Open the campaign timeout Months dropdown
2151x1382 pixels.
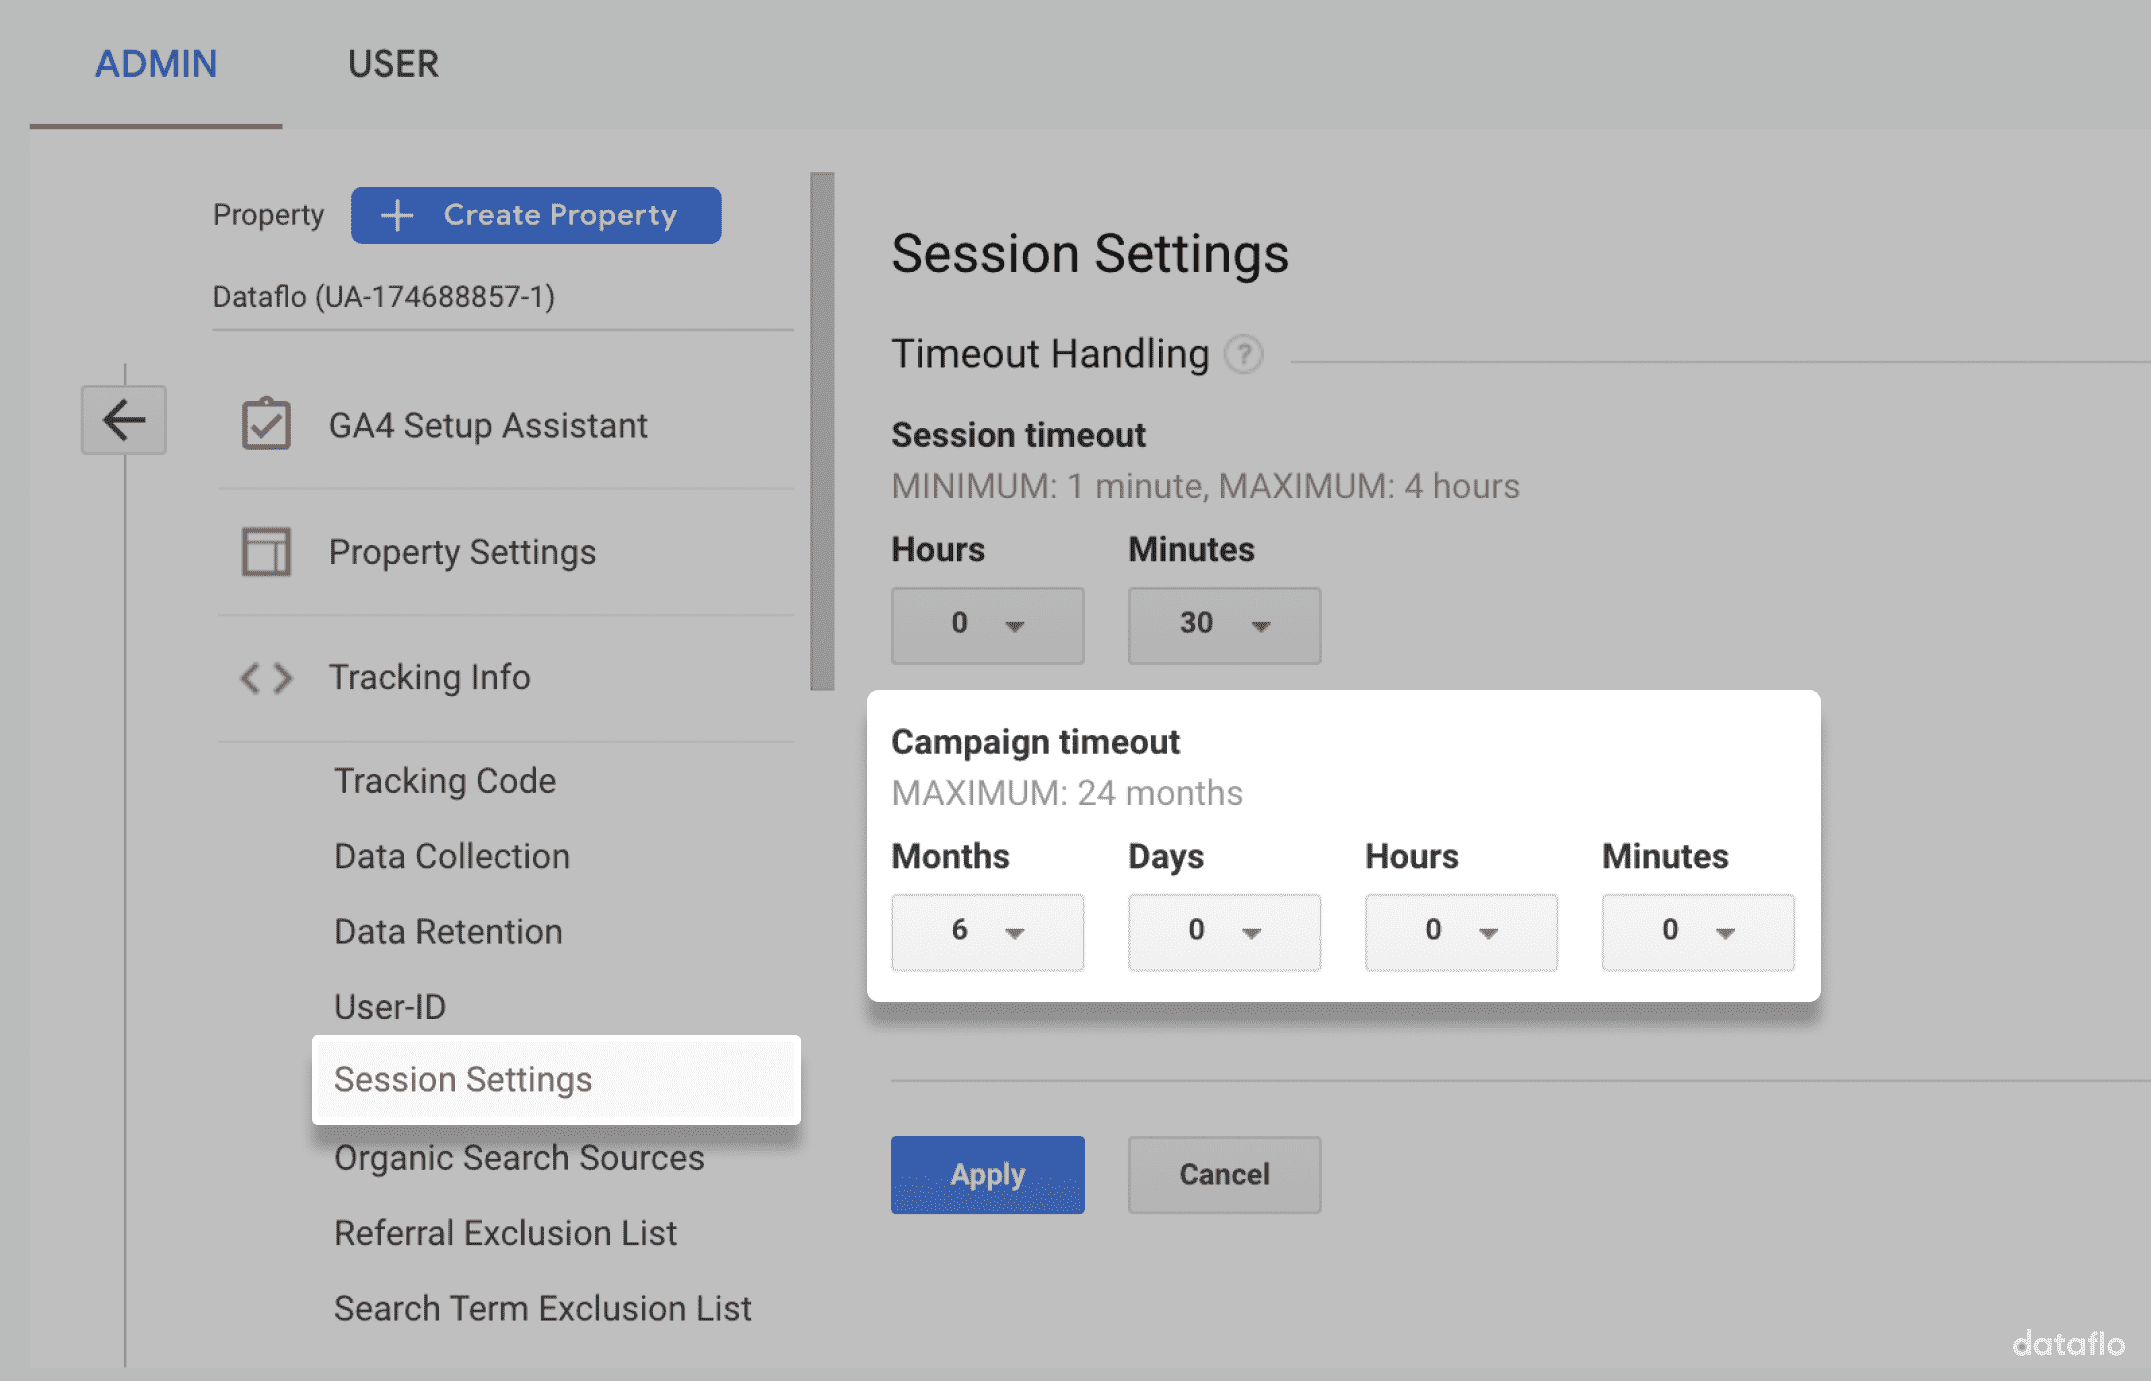(987, 931)
